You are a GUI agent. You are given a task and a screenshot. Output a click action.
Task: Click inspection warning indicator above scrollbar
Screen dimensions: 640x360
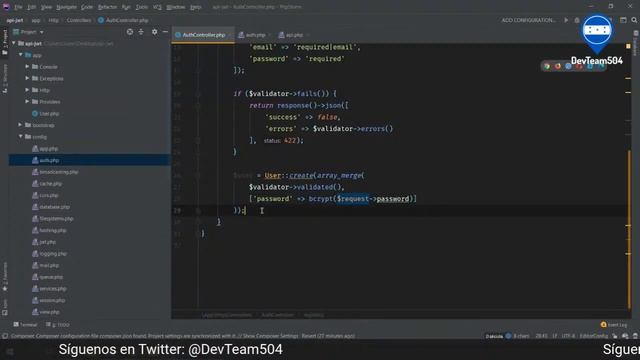[628, 47]
